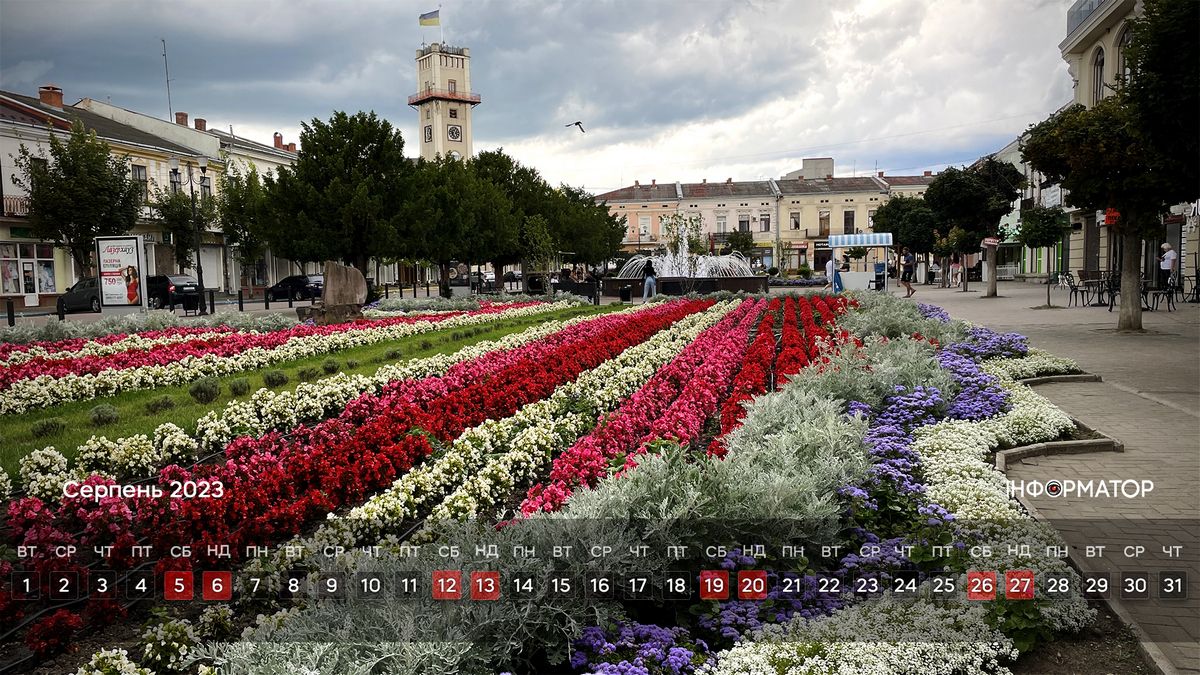Select date 2 next to the highlighted 1

[x=66, y=581]
